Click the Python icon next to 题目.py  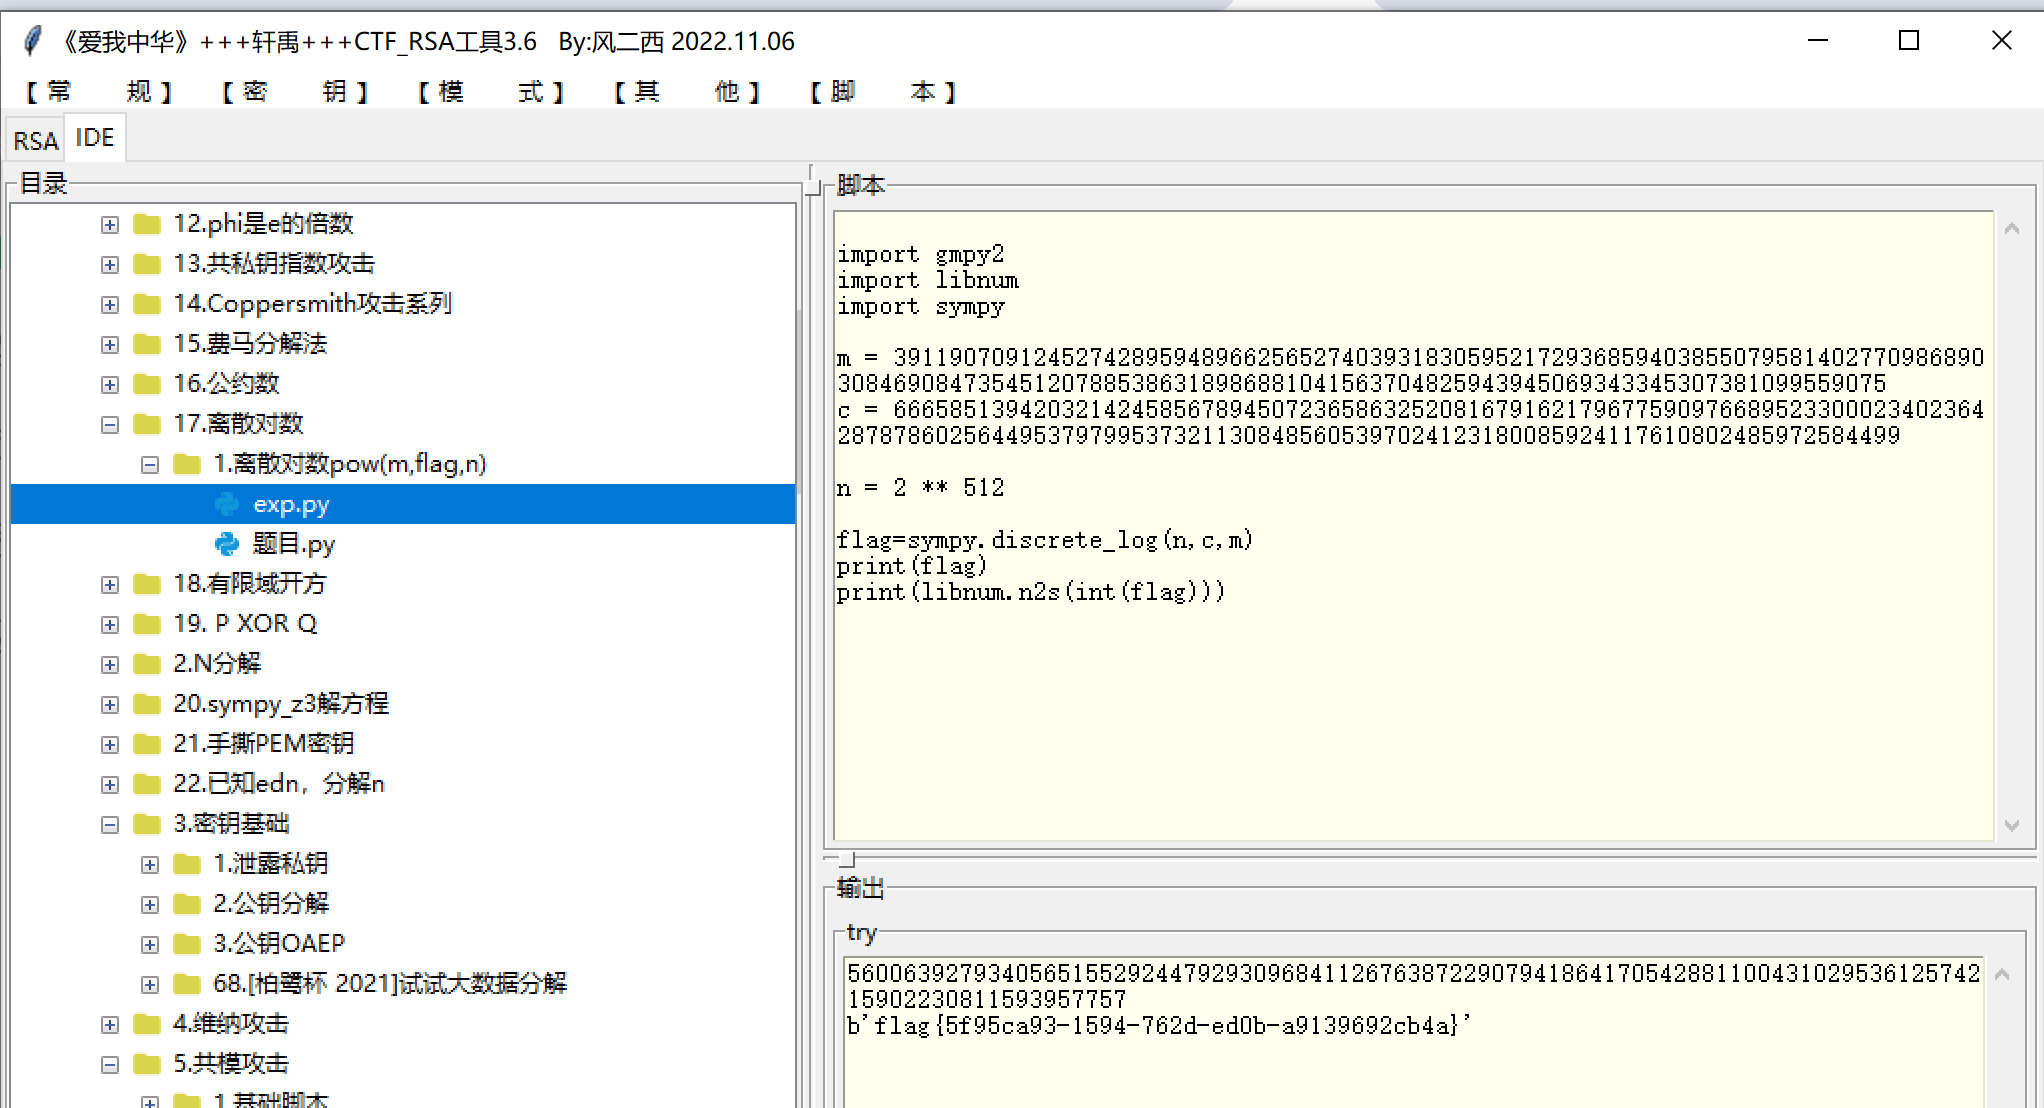point(227,544)
